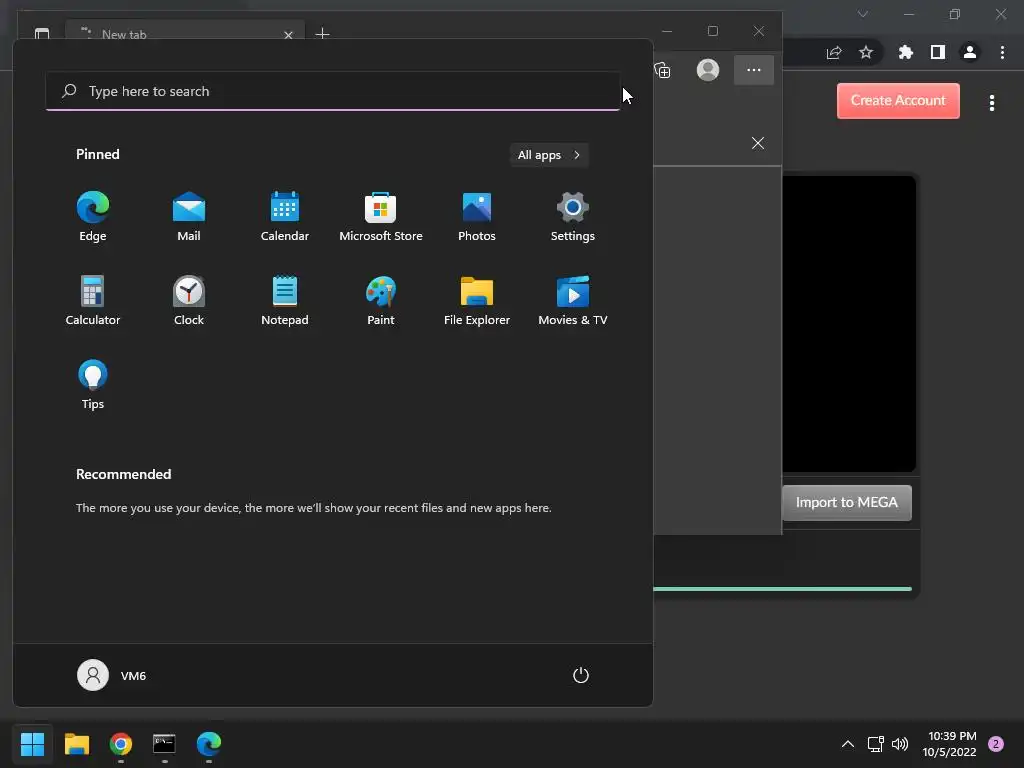Screen dimensions: 1024x768
Task: Open the clock and date flyout
Action: pyautogui.click(x=950, y=744)
